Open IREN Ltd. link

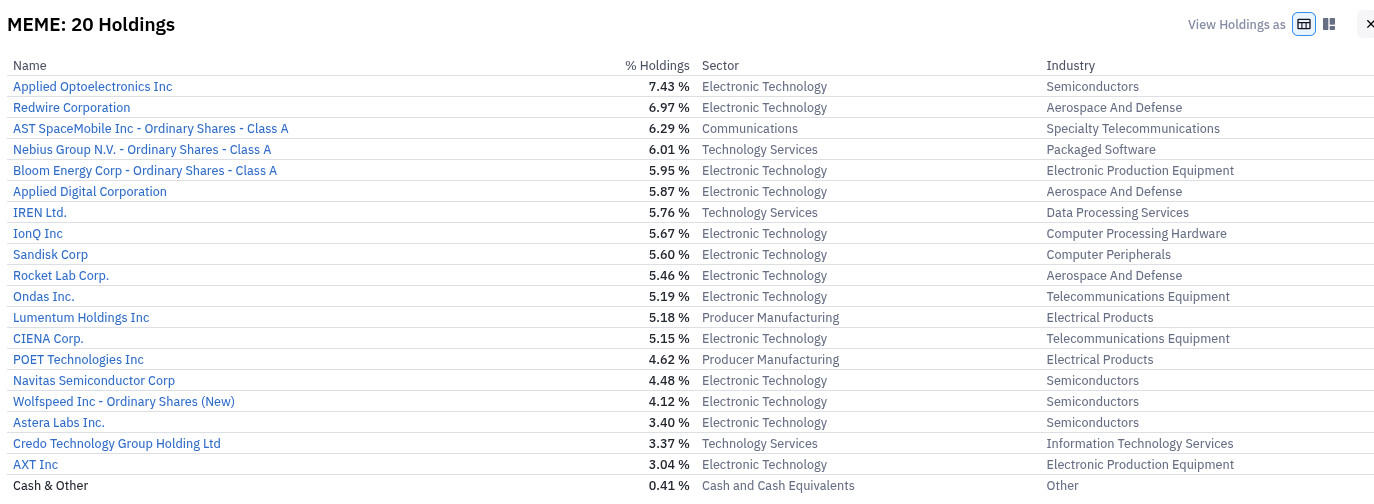(x=40, y=213)
